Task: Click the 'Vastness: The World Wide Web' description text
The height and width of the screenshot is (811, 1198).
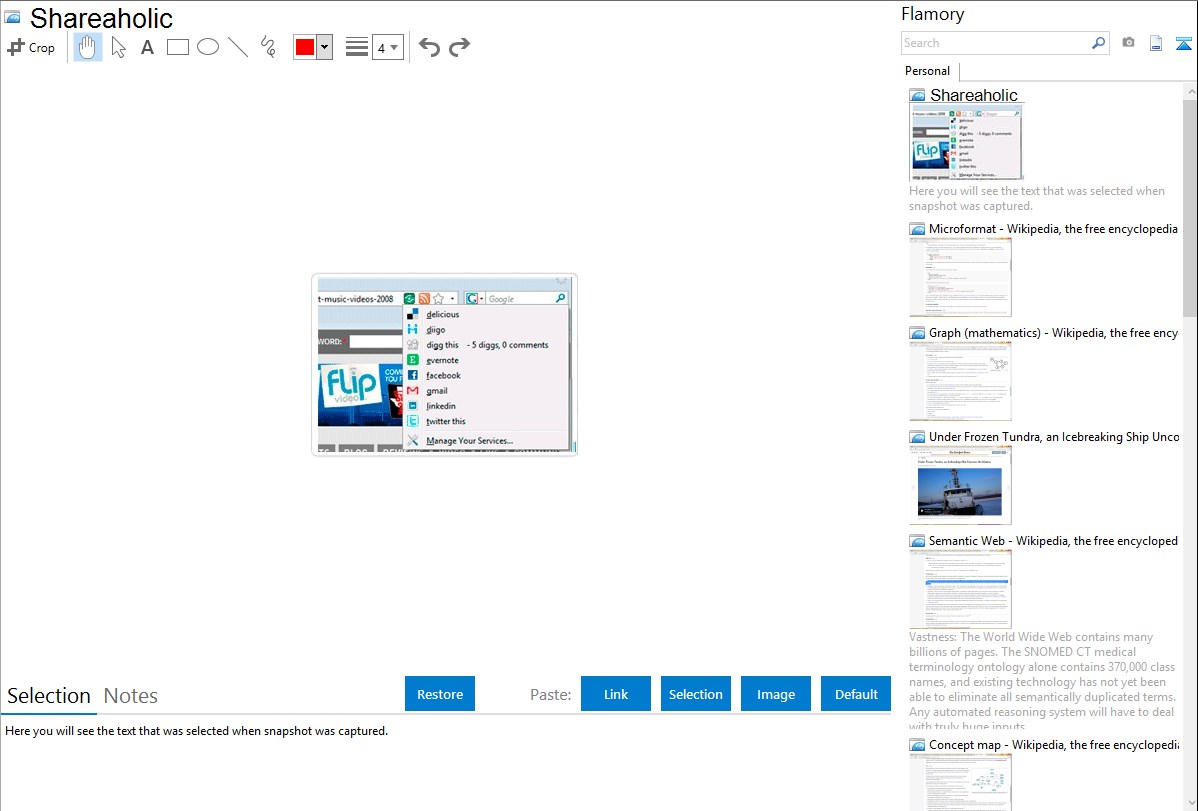Action: (1042, 681)
